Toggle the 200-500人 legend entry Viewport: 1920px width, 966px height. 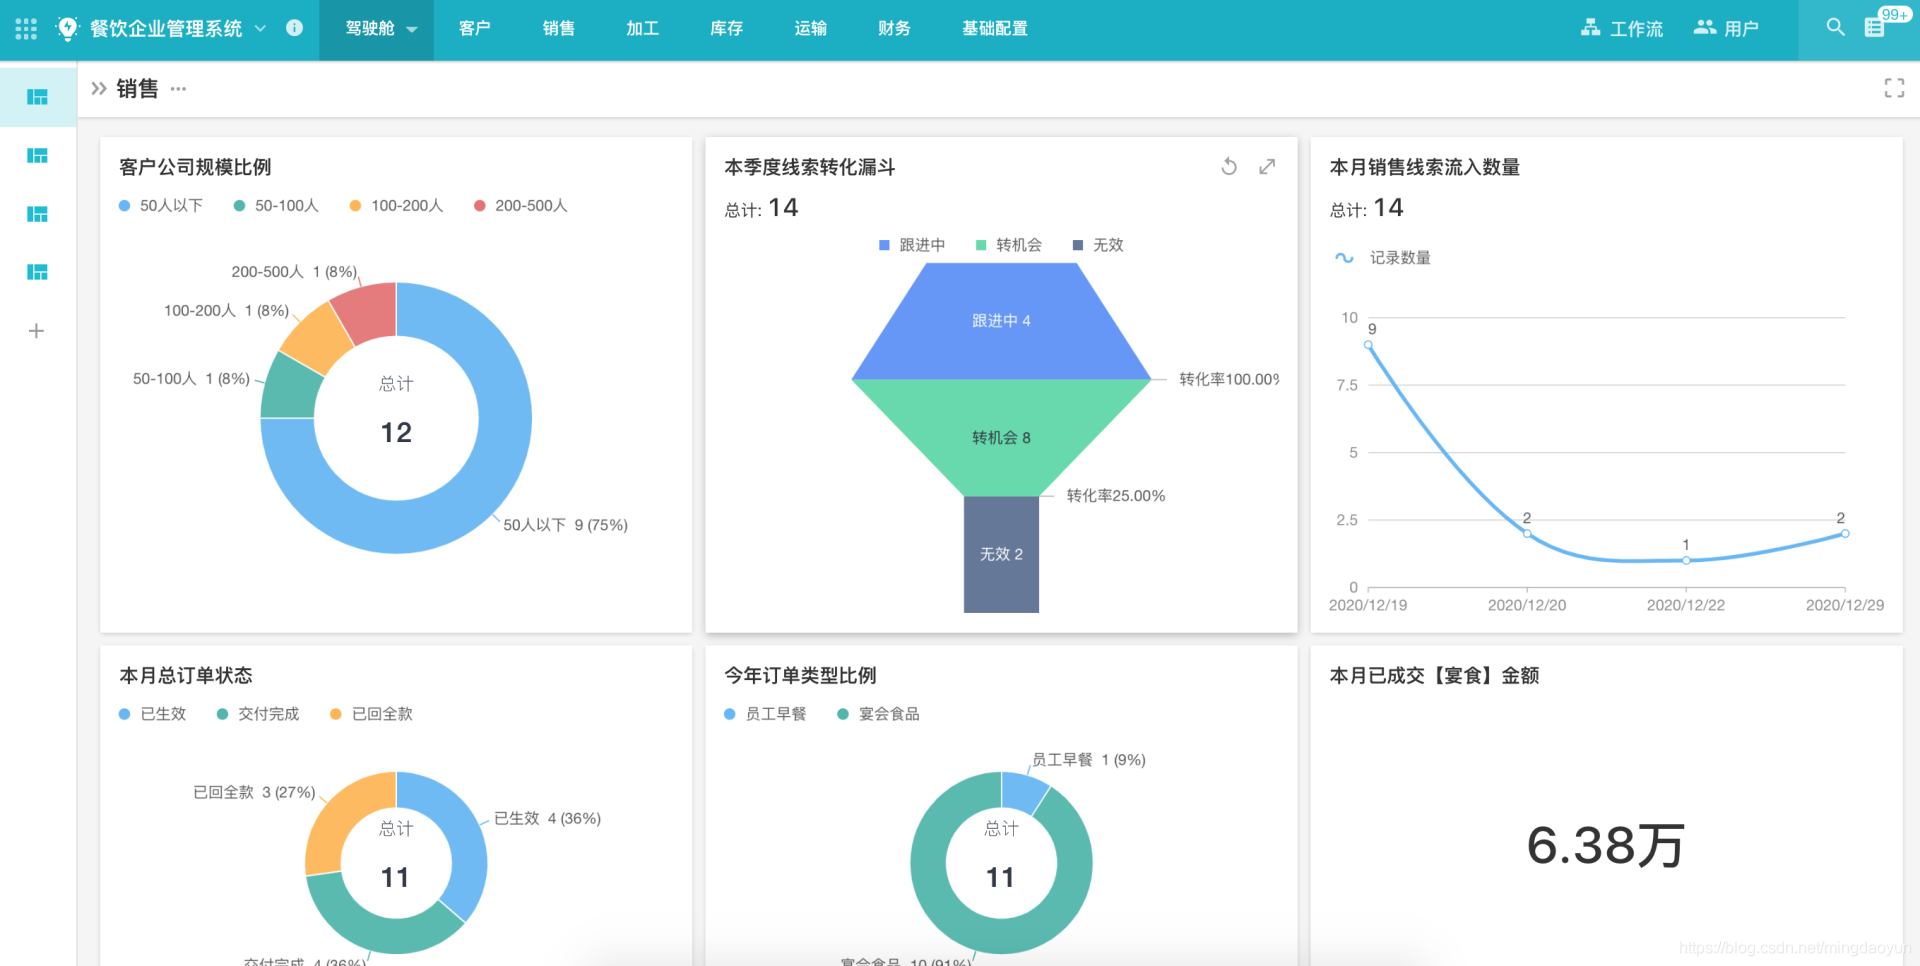pyautogui.click(x=520, y=205)
